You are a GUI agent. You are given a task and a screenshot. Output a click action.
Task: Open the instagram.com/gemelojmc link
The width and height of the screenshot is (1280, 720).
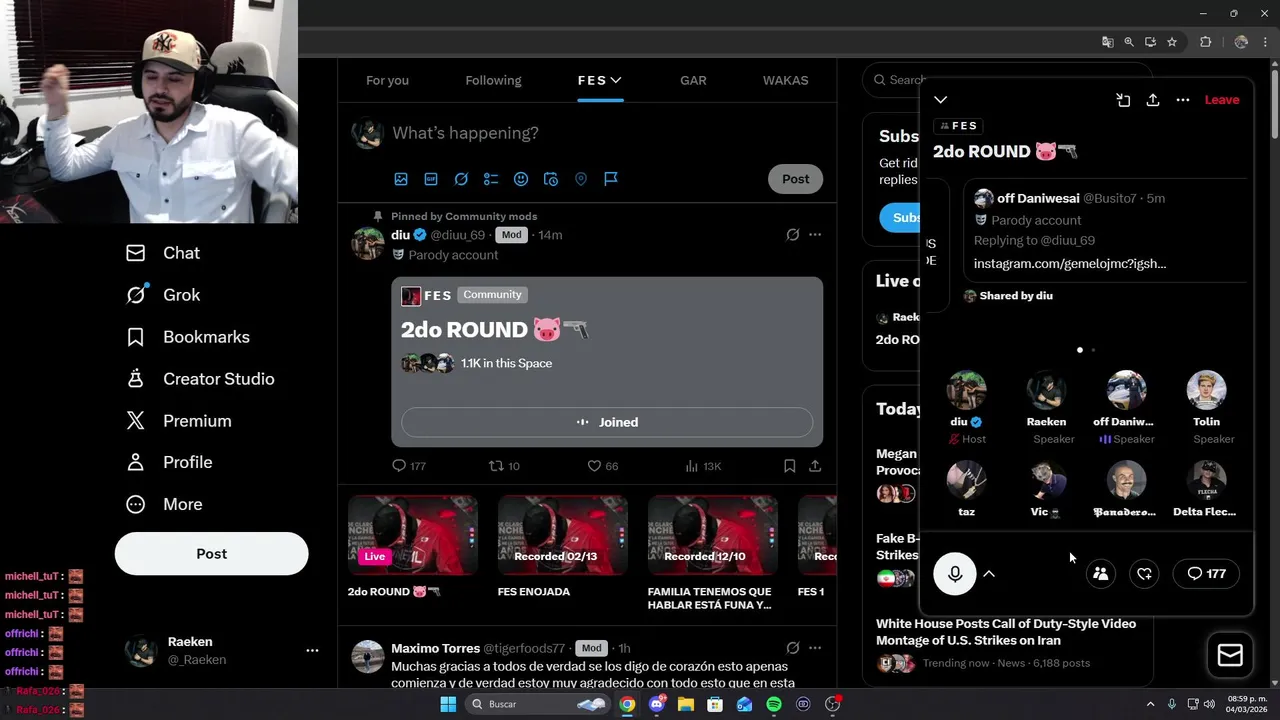1070,264
